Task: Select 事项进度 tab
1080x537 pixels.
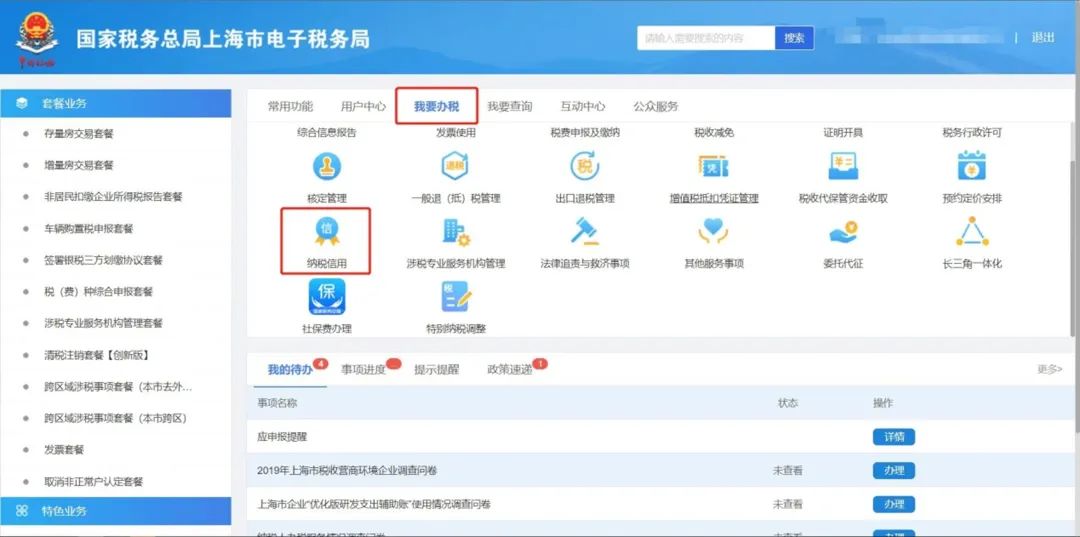Action: [x=363, y=370]
